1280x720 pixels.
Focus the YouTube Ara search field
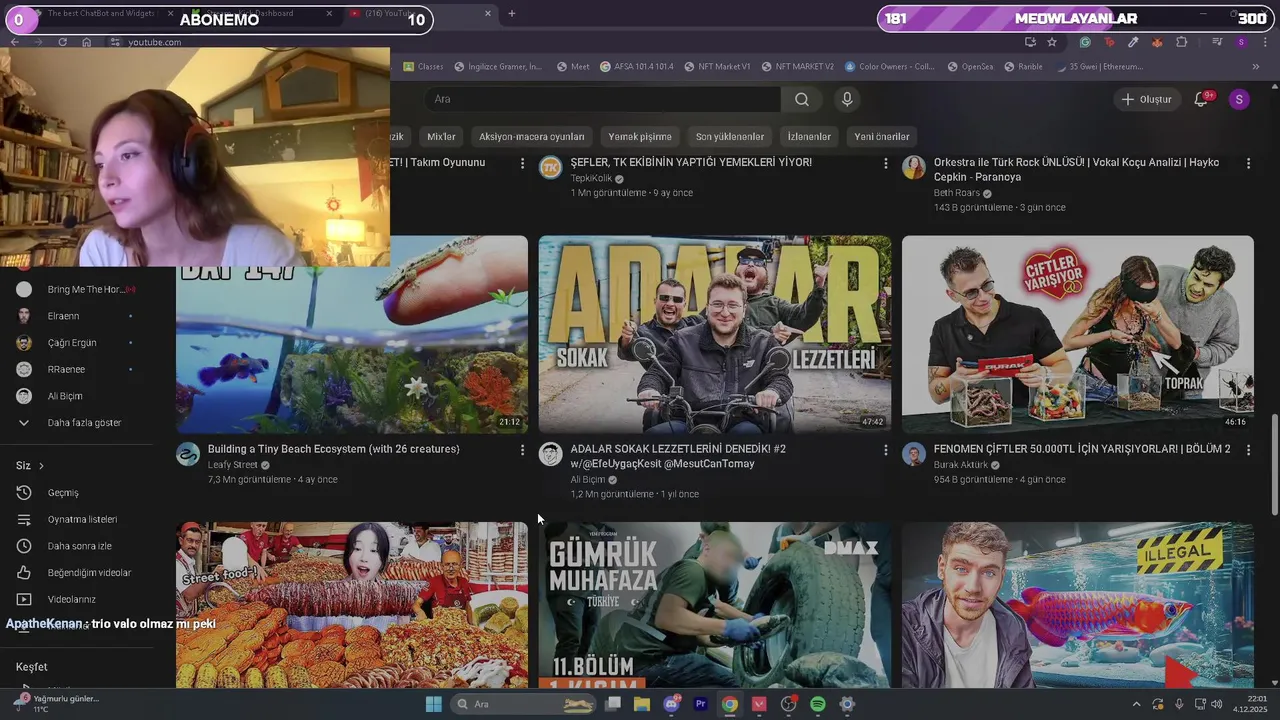(x=603, y=99)
